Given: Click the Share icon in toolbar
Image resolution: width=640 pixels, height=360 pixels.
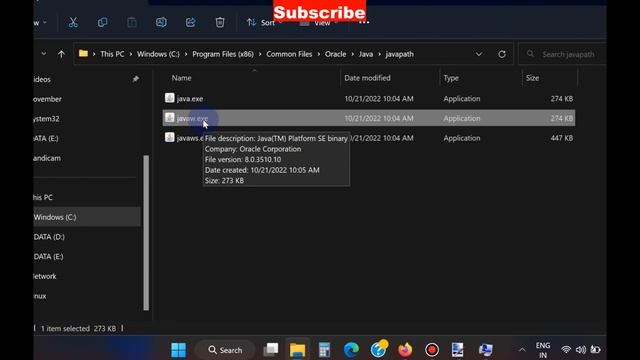Looking at the screenshot, I should (x=191, y=22).
